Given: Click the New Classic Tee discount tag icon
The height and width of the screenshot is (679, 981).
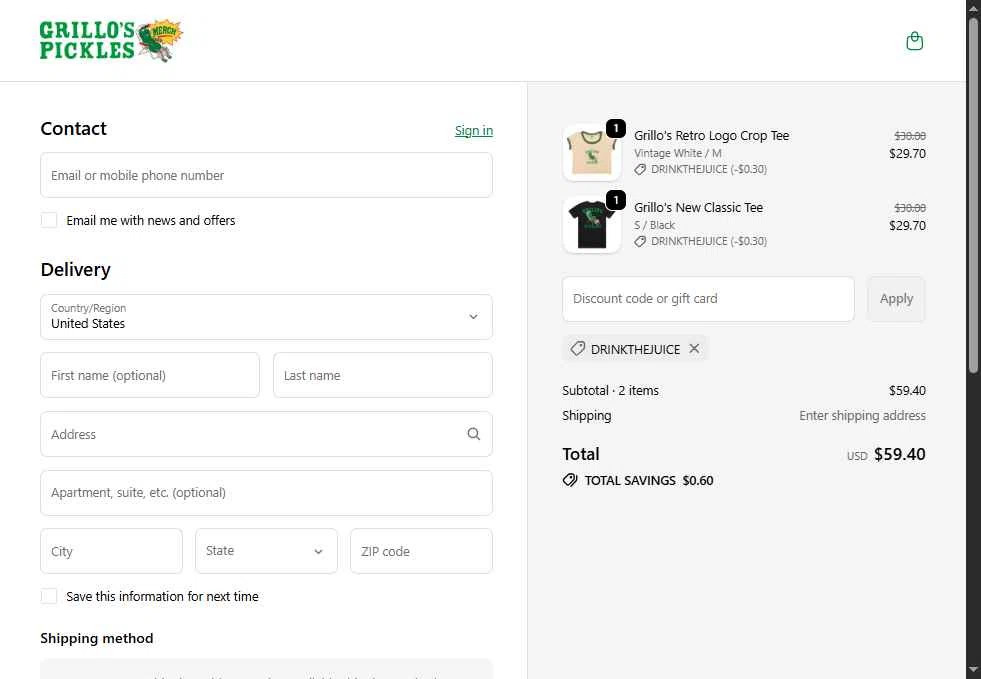Looking at the screenshot, I should pos(639,241).
